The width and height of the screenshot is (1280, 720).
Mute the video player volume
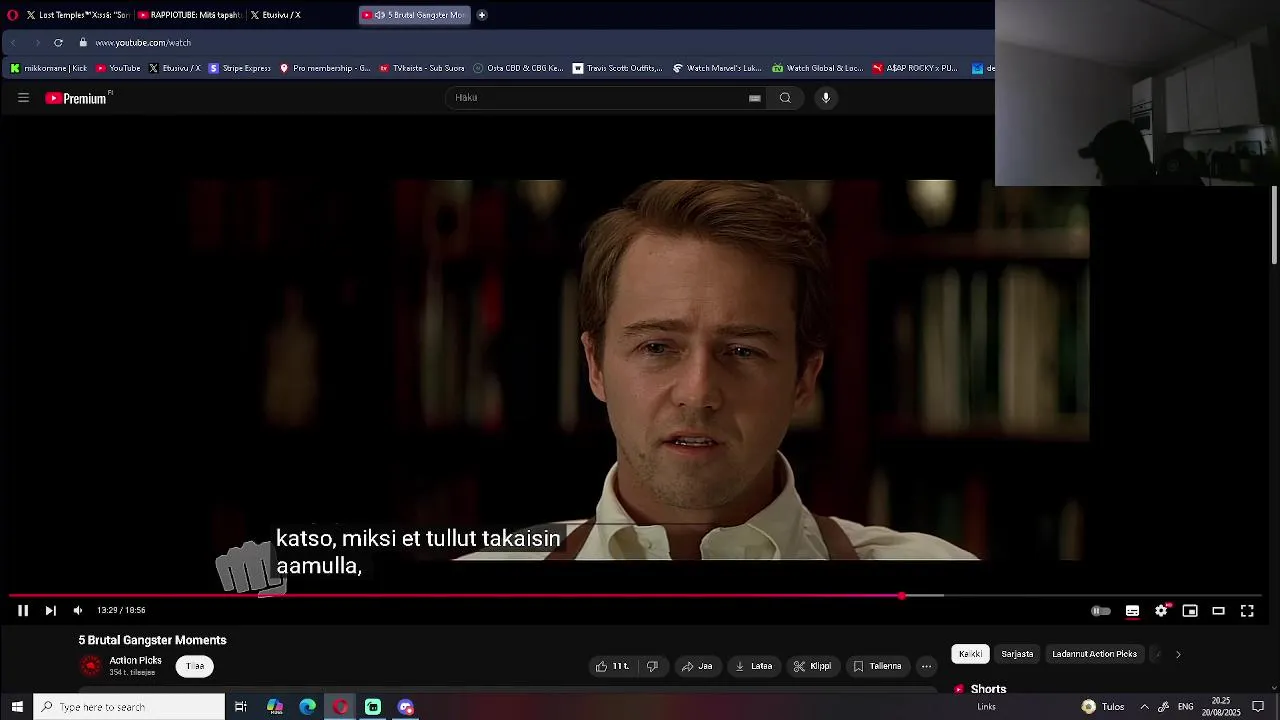point(78,610)
